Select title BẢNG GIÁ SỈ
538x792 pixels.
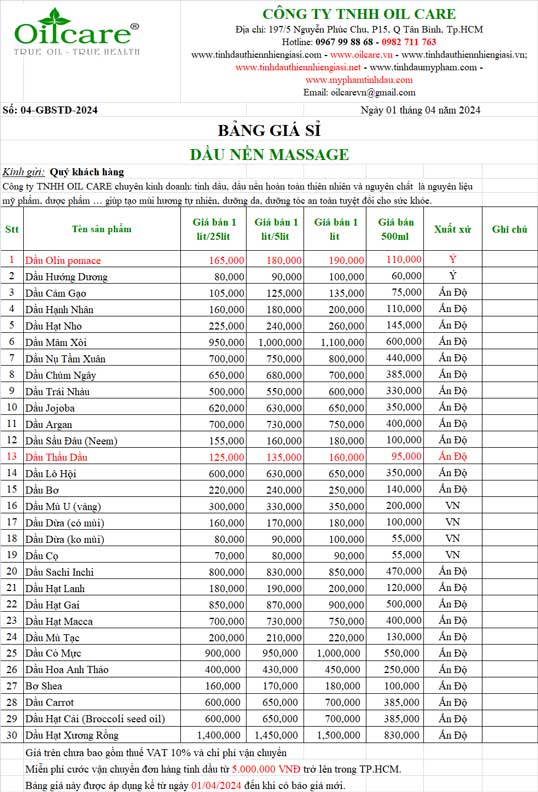click(269, 130)
